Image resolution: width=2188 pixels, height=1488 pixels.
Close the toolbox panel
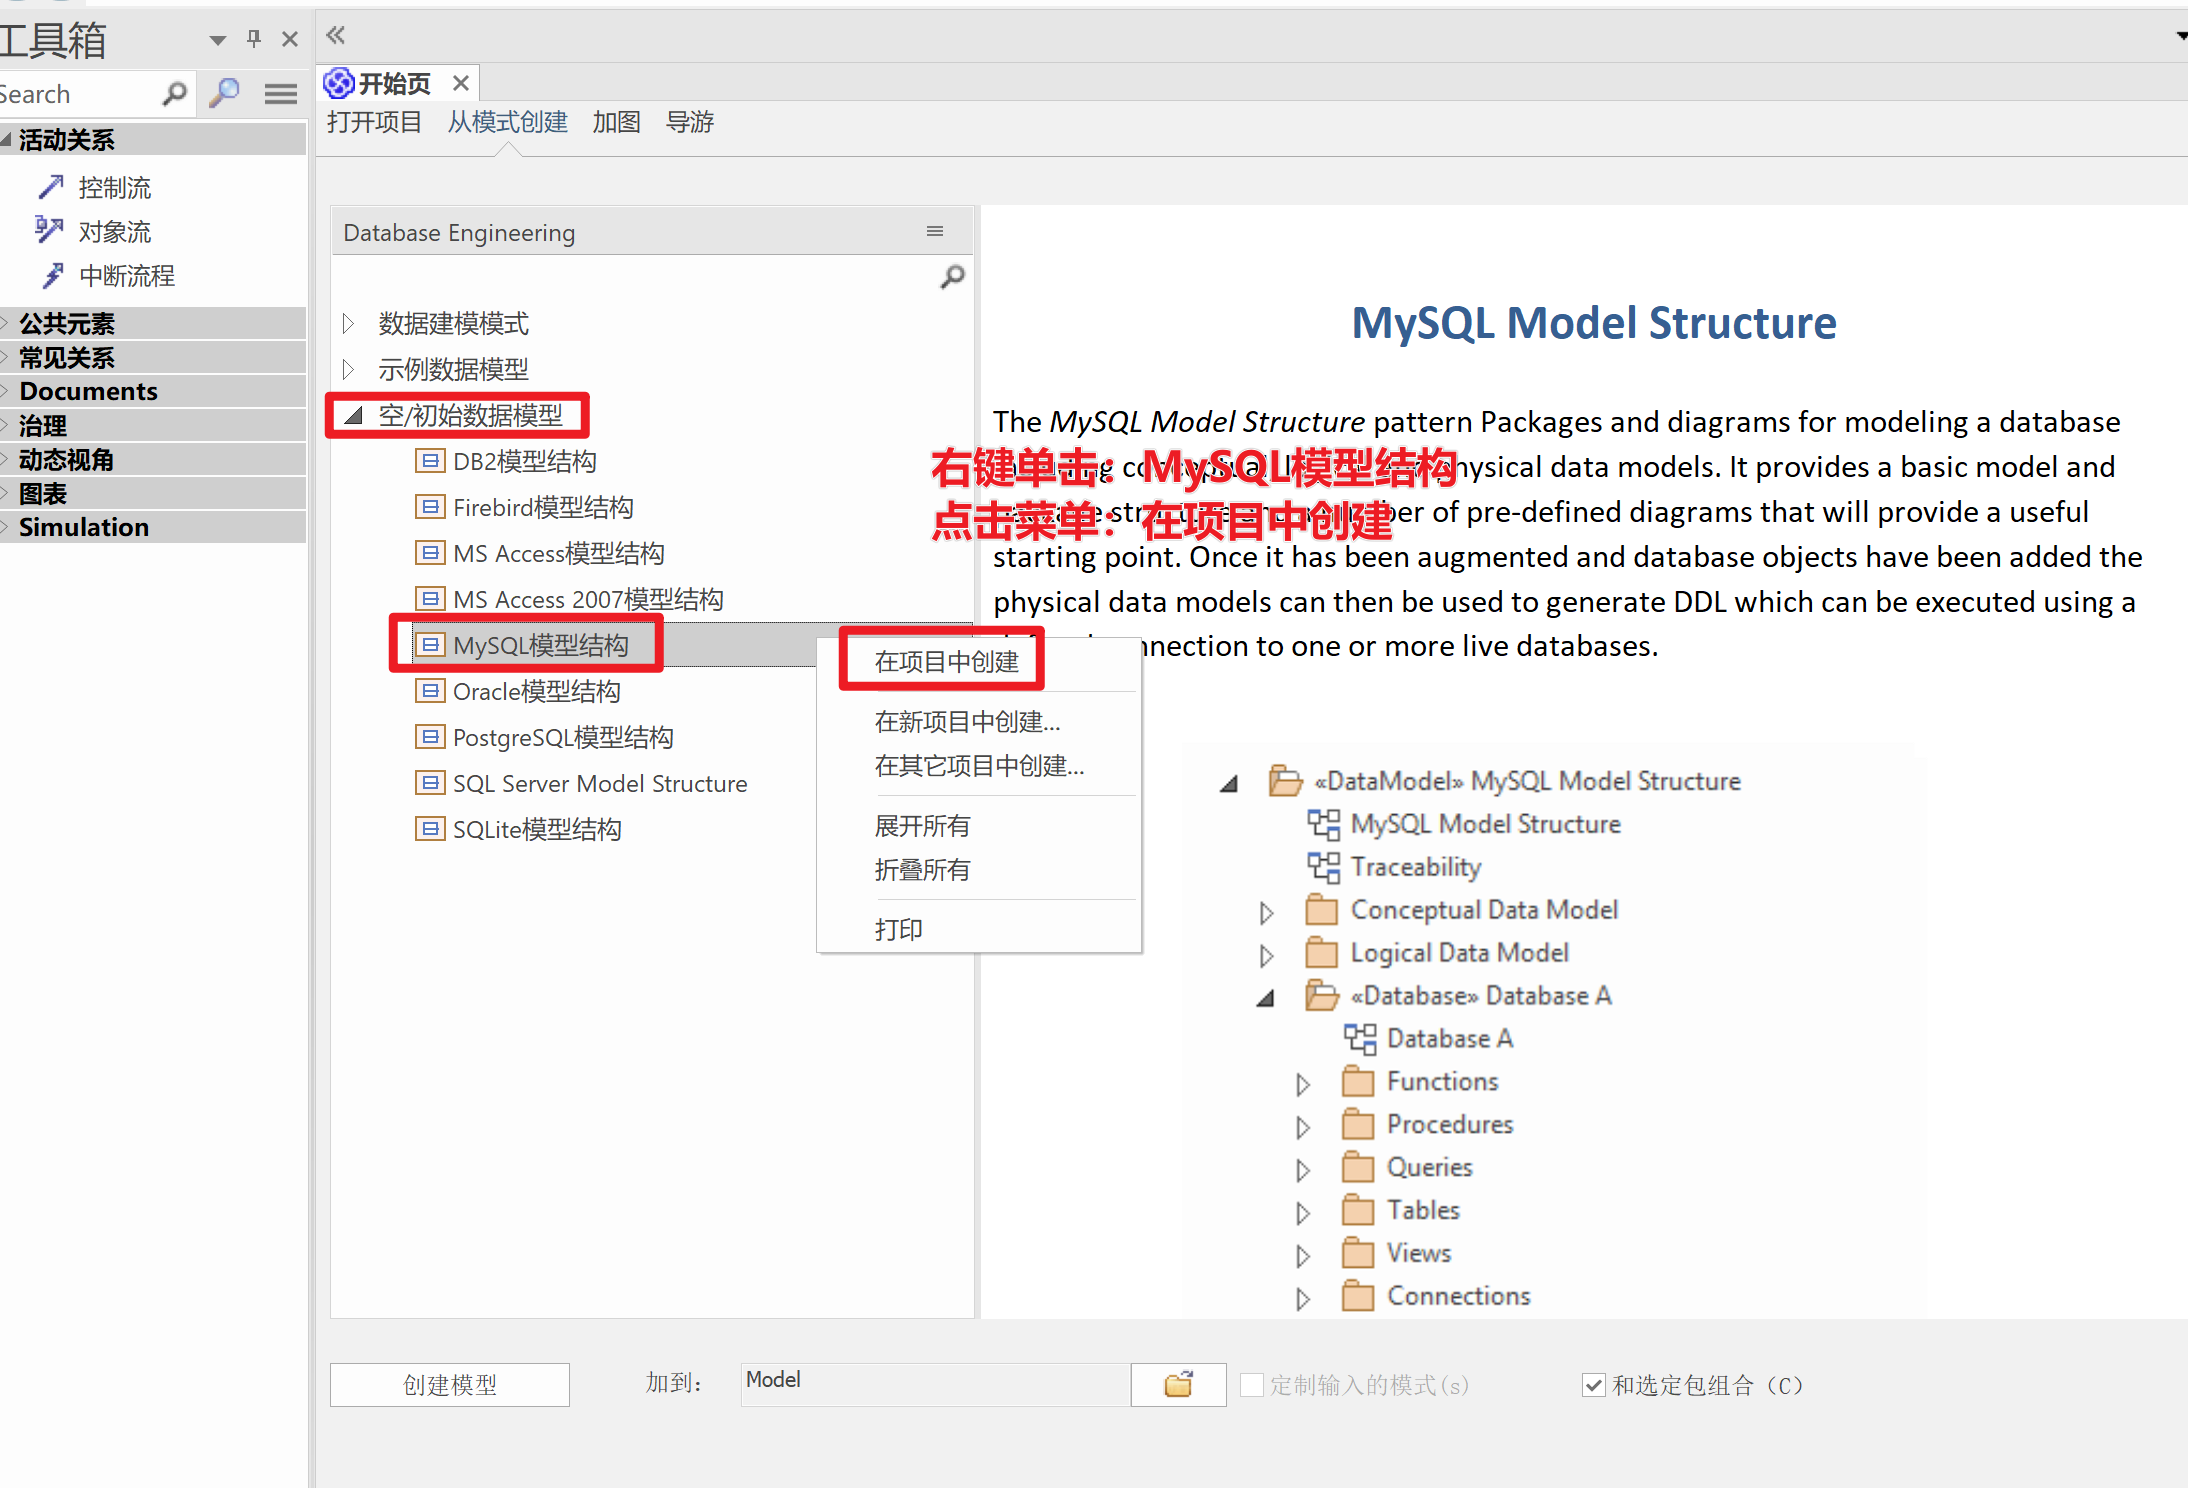(x=290, y=39)
